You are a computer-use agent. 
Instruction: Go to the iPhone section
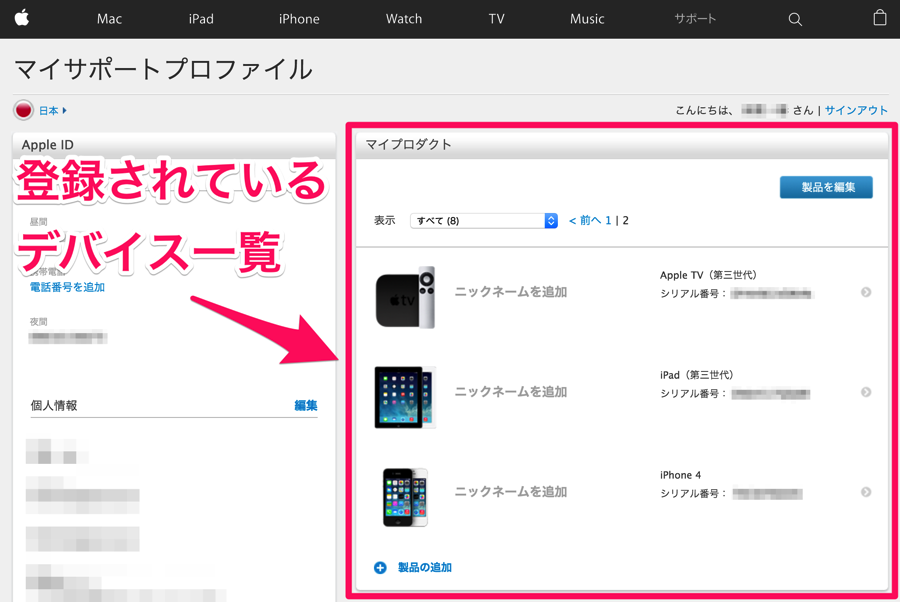click(299, 19)
